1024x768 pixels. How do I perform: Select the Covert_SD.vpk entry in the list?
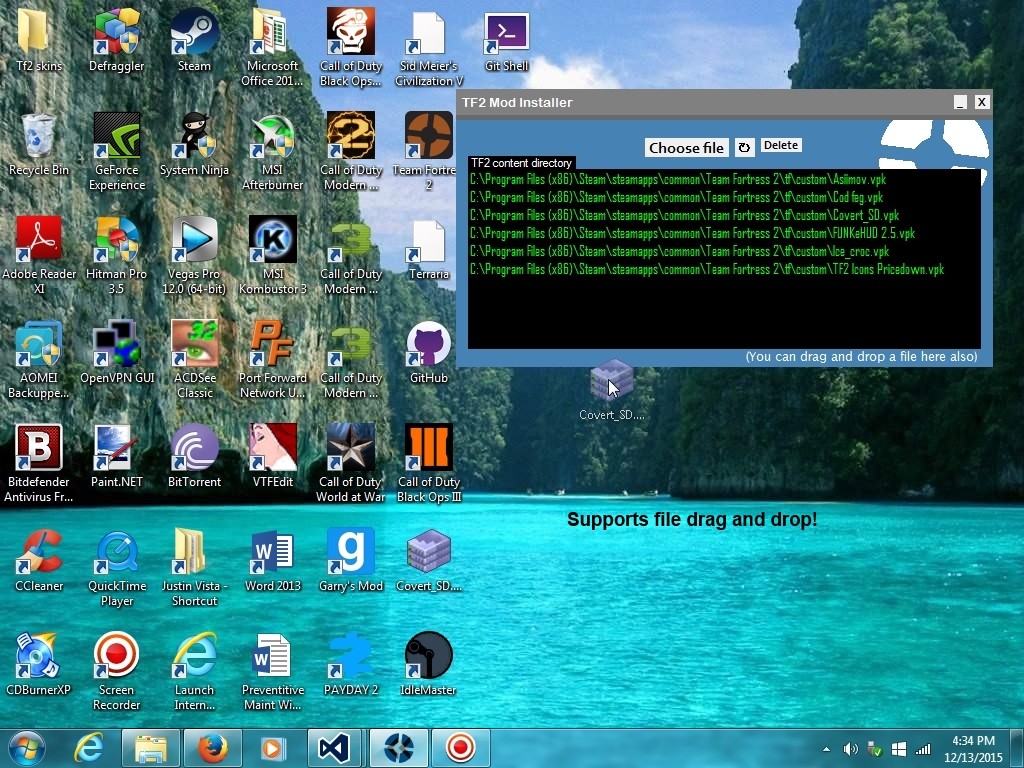(x=684, y=215)
